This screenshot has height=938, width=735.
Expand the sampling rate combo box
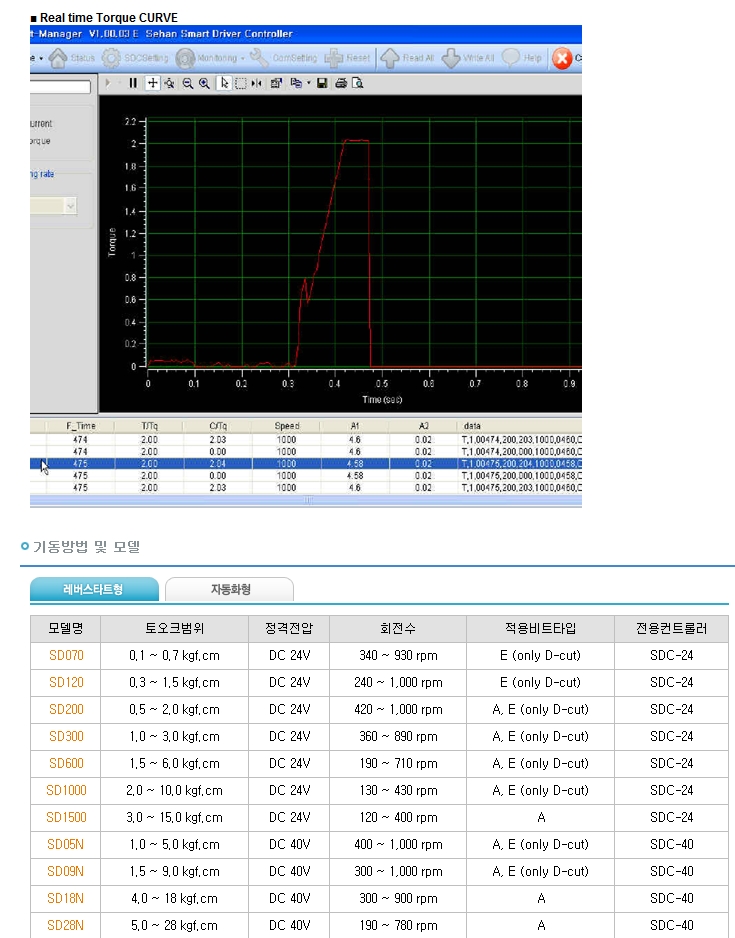coord(70,205)
